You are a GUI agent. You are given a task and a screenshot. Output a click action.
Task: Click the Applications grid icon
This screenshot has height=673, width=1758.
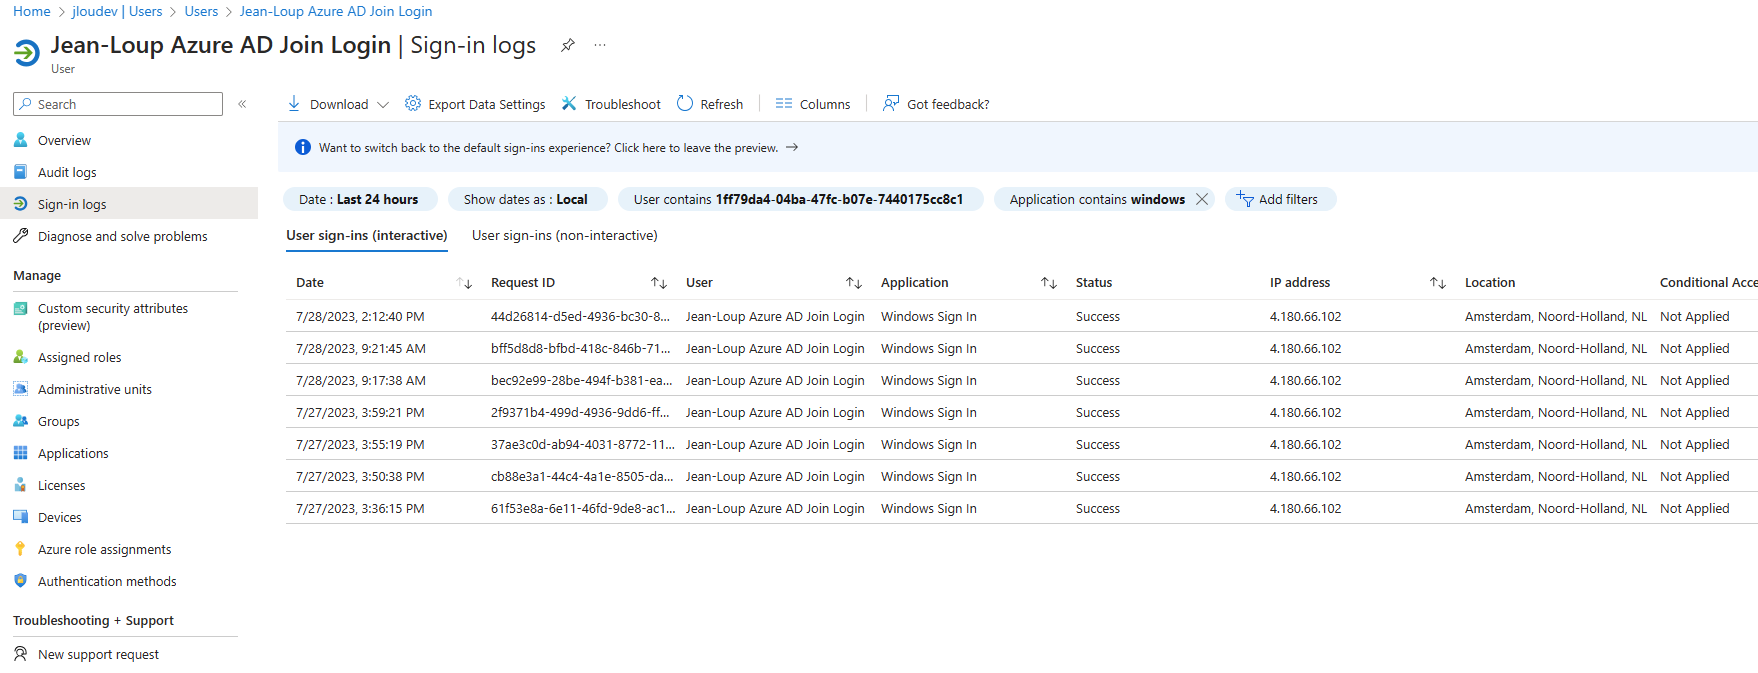point(20,453)
